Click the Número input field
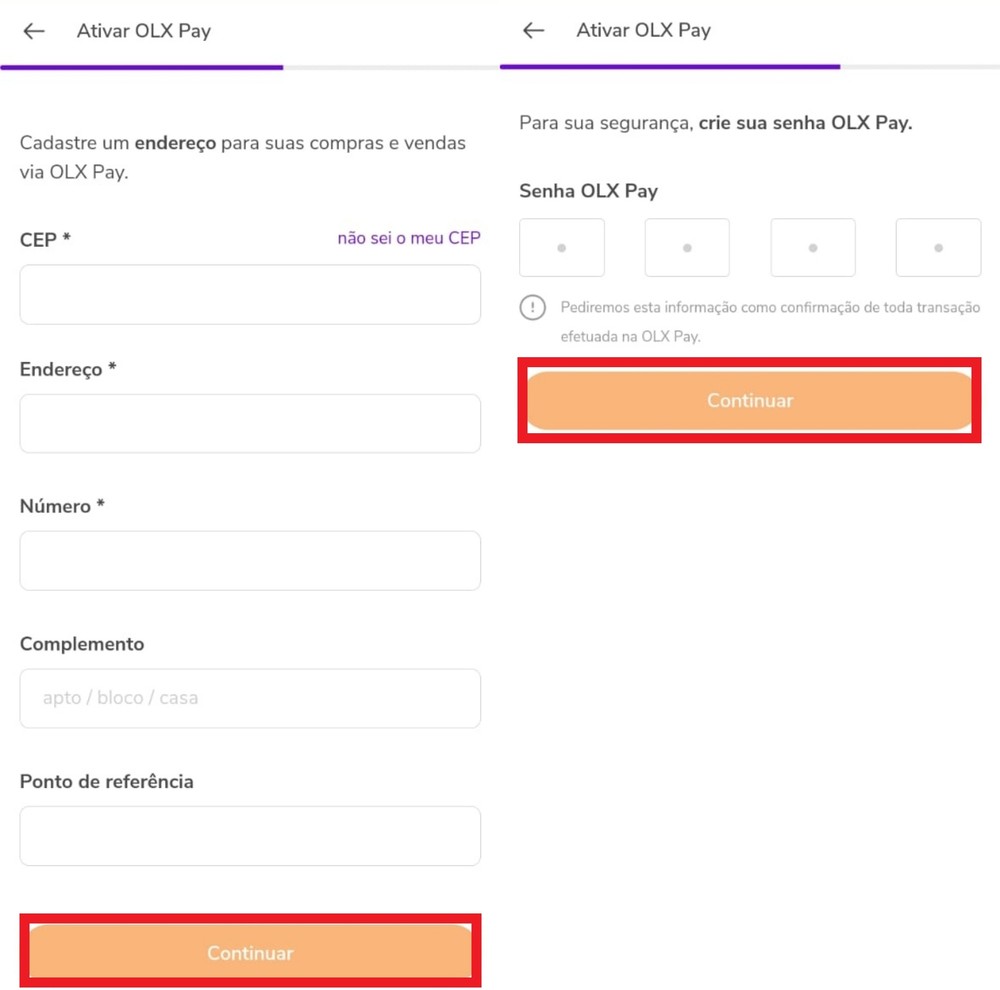 tap(250, 561)
